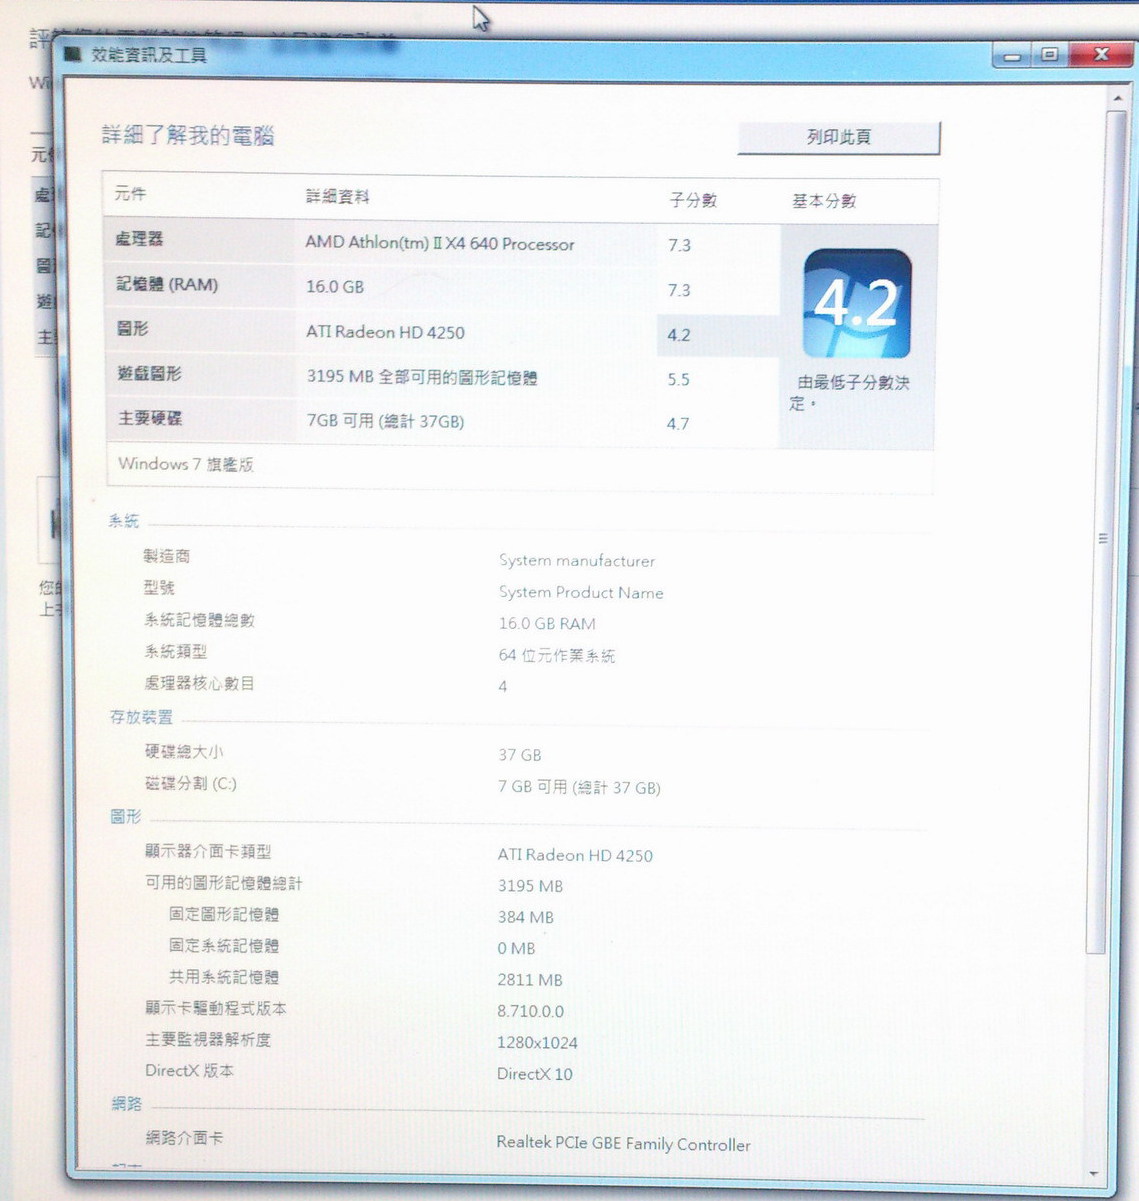Click the 子分數 column header
Viewport: 1139px width, 1201px height.
pyautogui.click(x=693, y=200)
